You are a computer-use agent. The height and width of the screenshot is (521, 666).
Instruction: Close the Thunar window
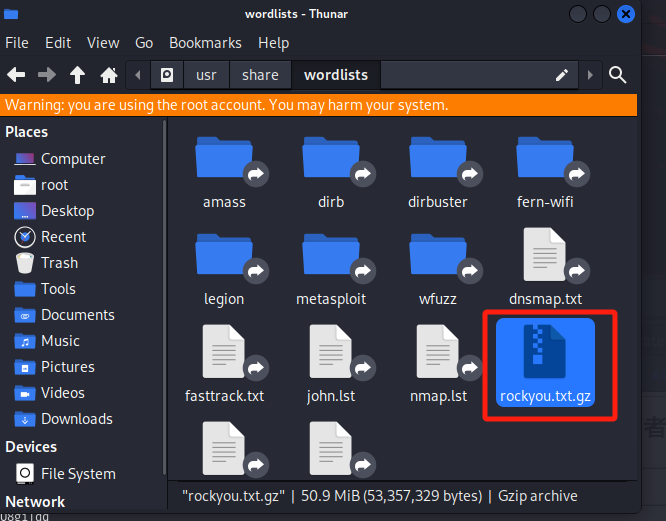pos(626,14)
